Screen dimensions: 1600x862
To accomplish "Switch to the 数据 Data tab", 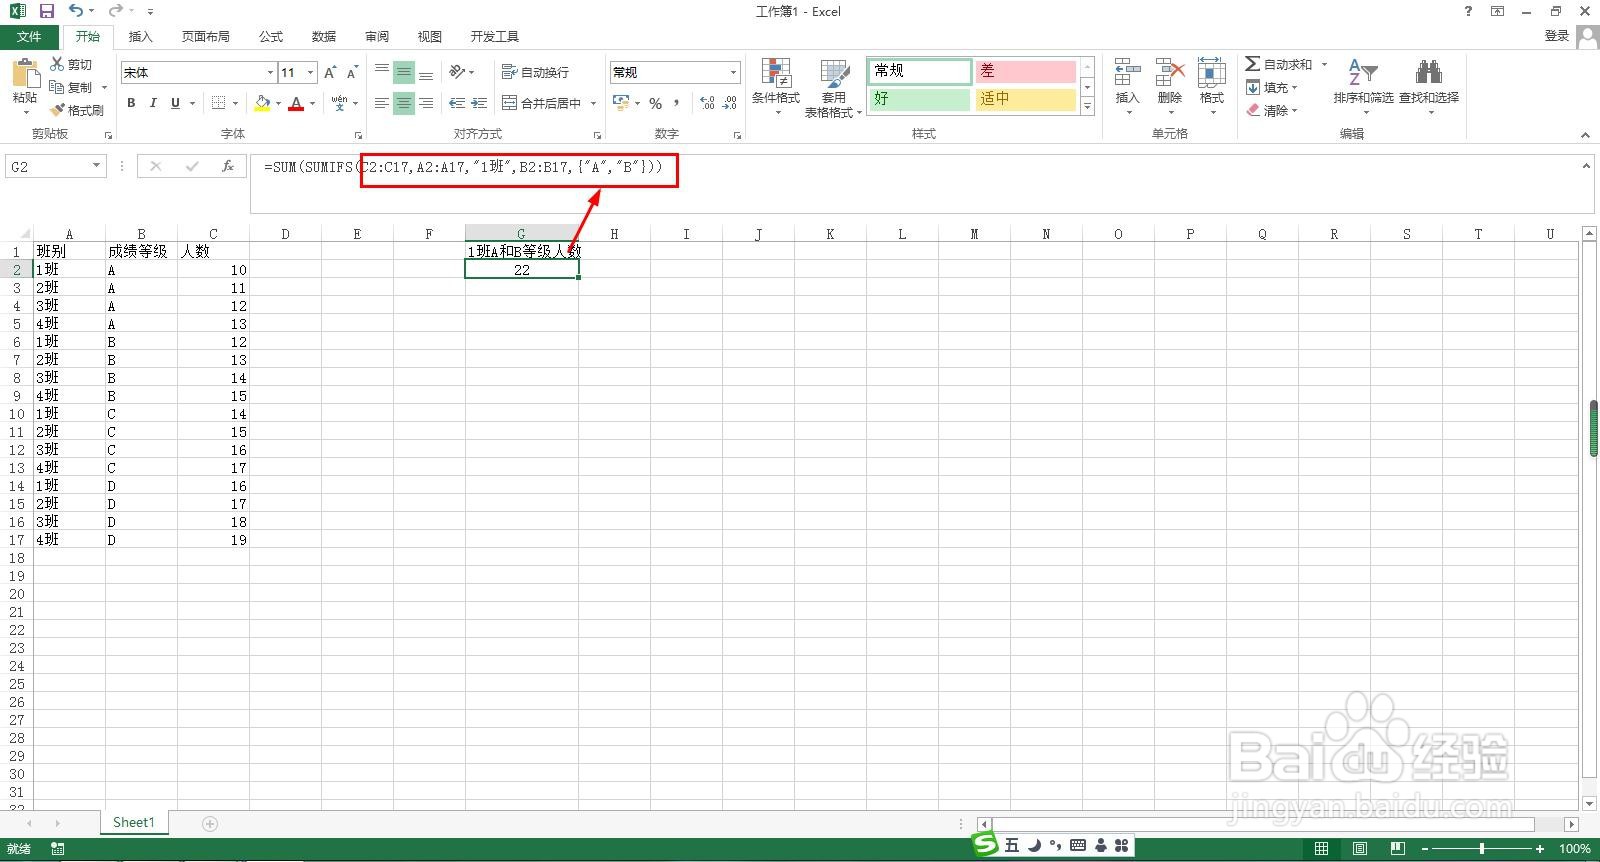I will click(x=324, y=36).
